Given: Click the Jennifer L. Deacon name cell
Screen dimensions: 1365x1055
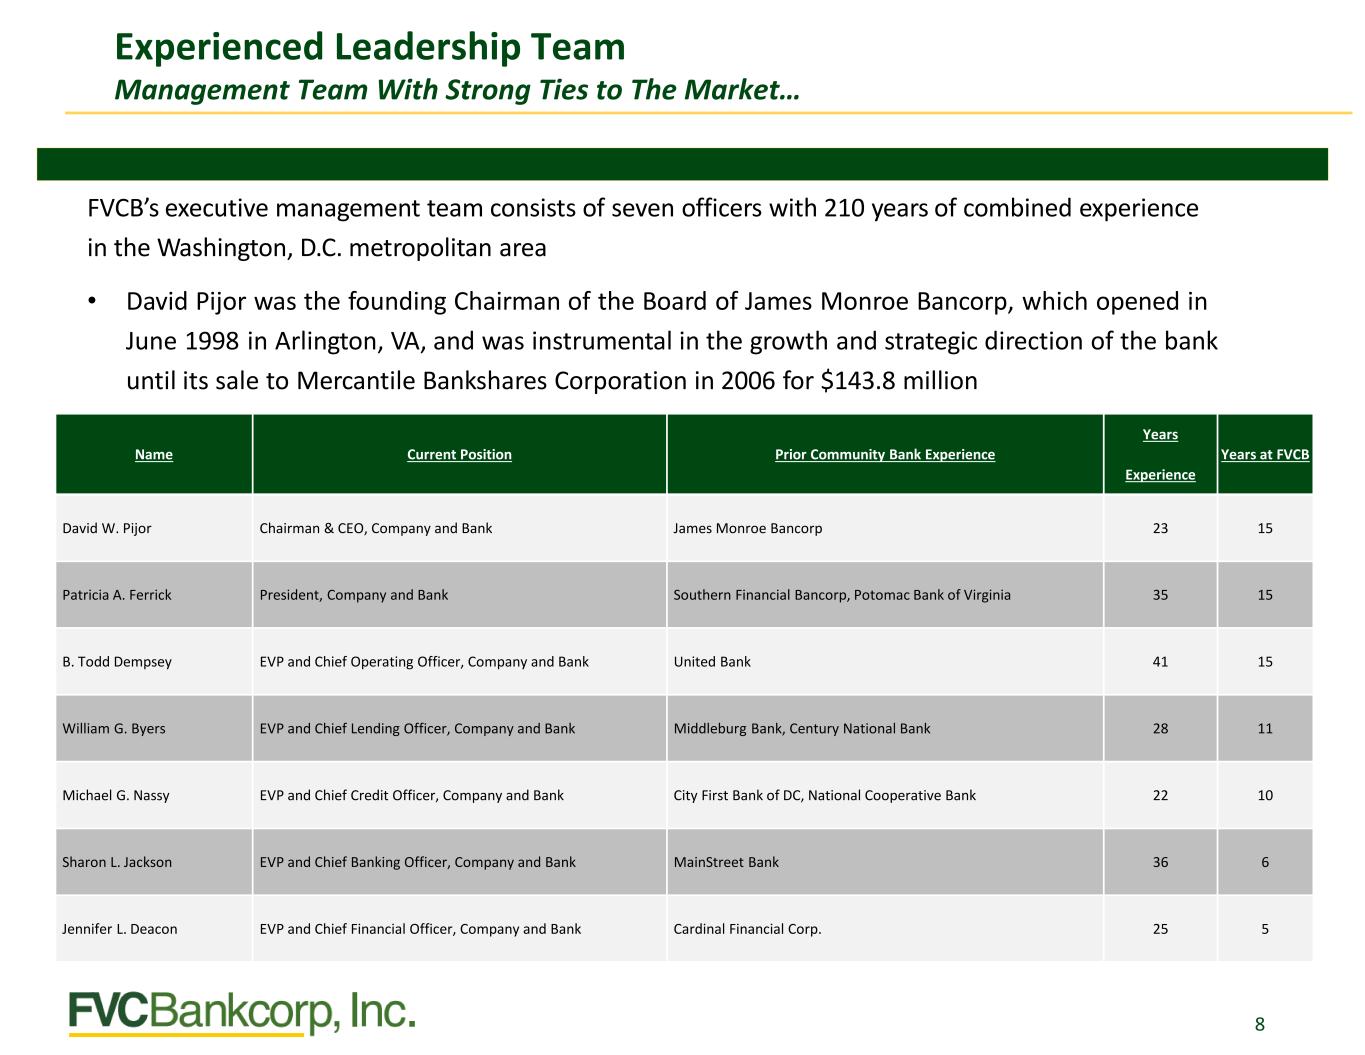Looking at the screenshot, I should point(154,929).
